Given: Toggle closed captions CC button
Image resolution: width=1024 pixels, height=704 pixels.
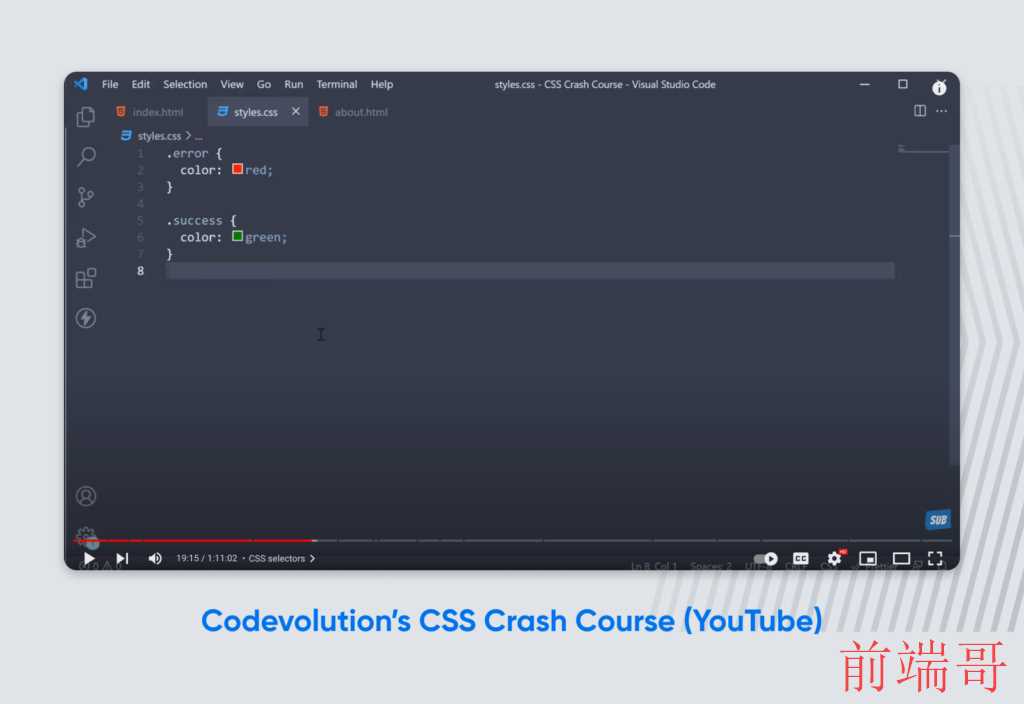Looking at the screenshot, I should [801, 558].
